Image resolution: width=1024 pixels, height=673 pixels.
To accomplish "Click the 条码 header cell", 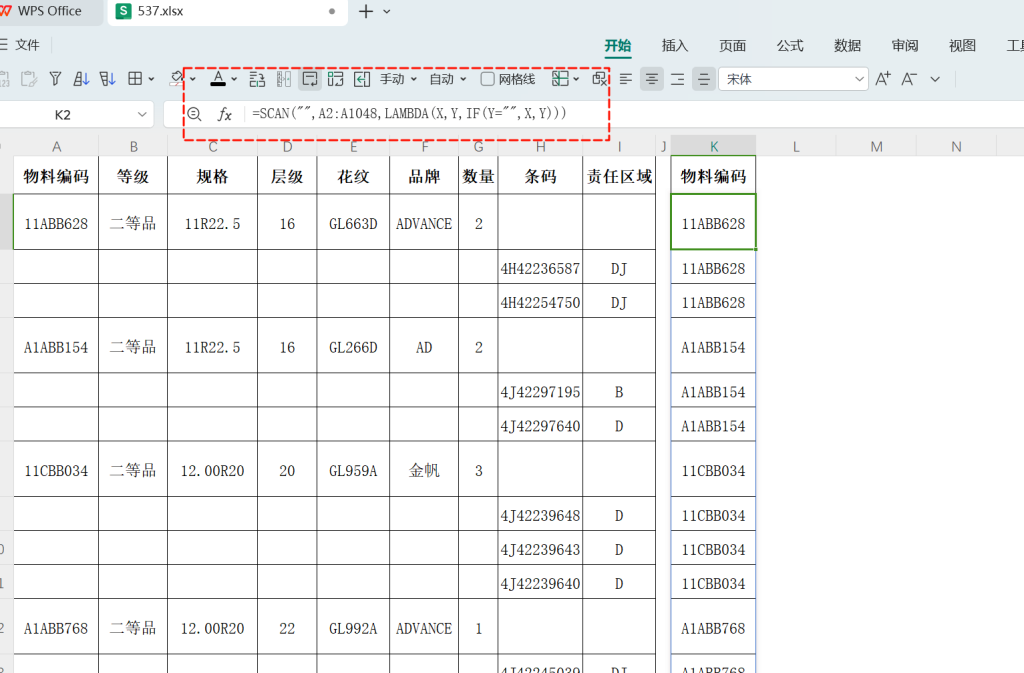I will [540, 176].
